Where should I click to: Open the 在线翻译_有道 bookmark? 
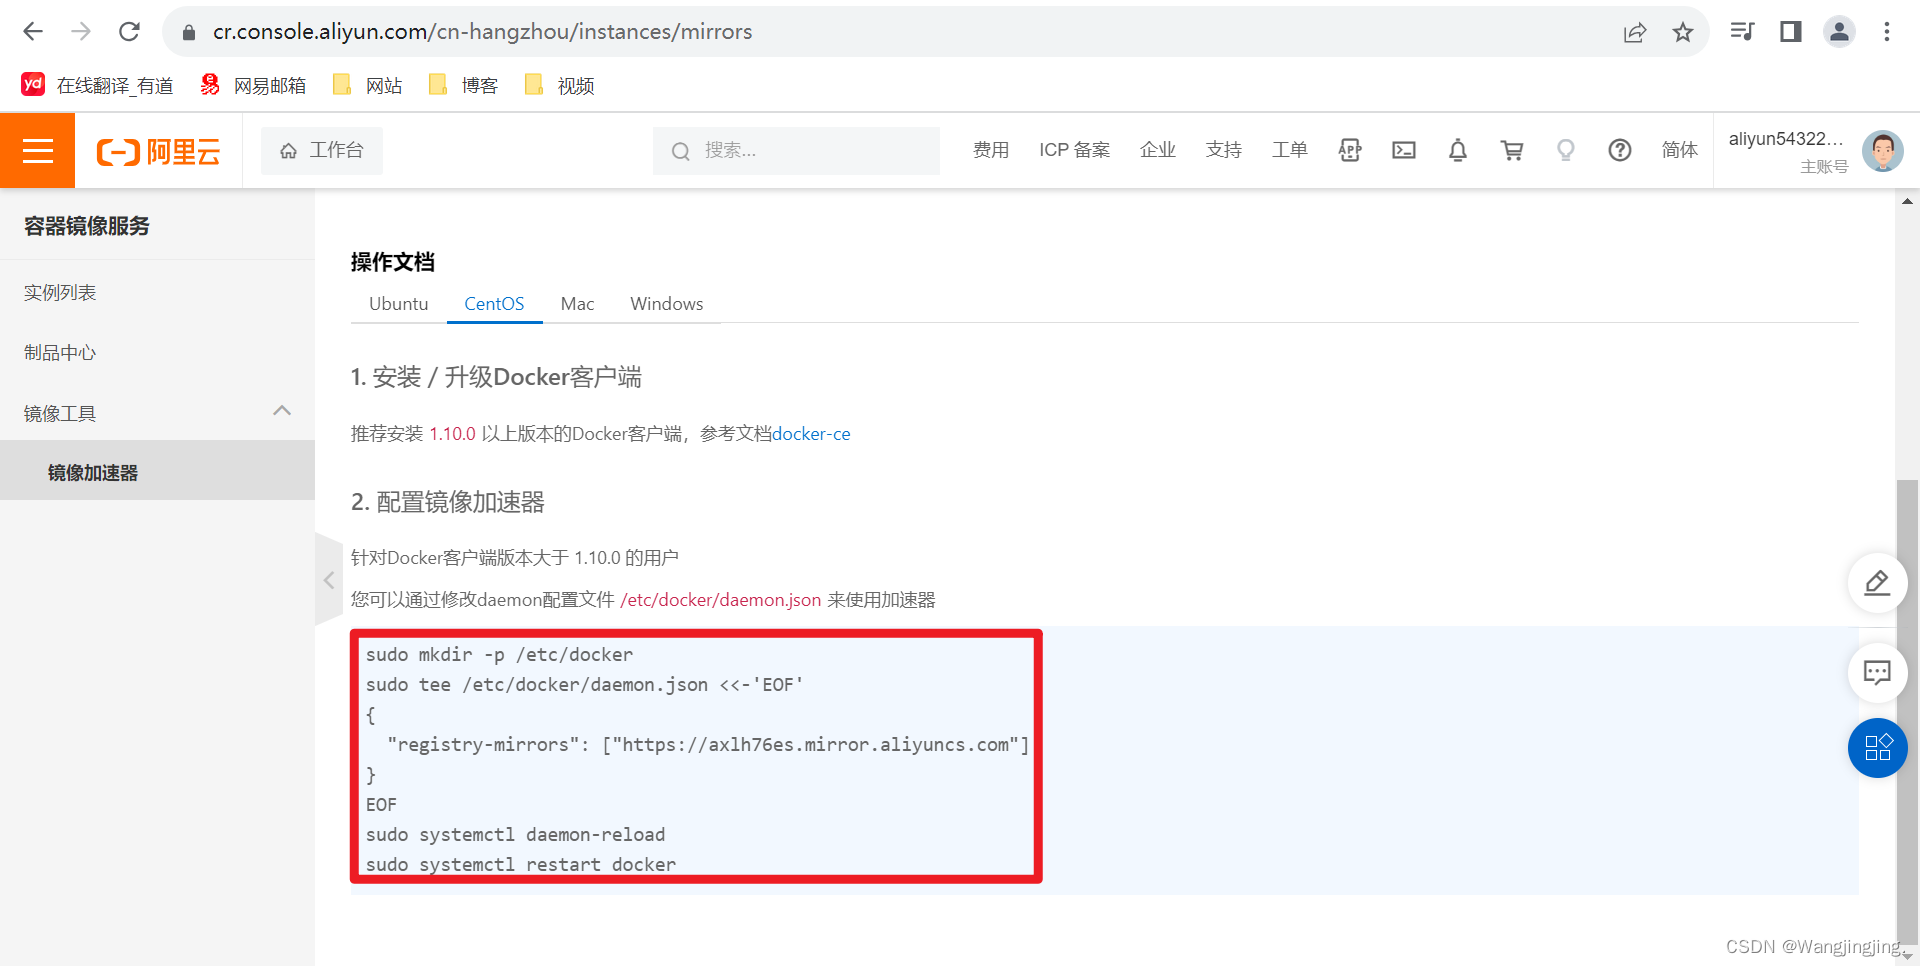click(x=97, y=85)
